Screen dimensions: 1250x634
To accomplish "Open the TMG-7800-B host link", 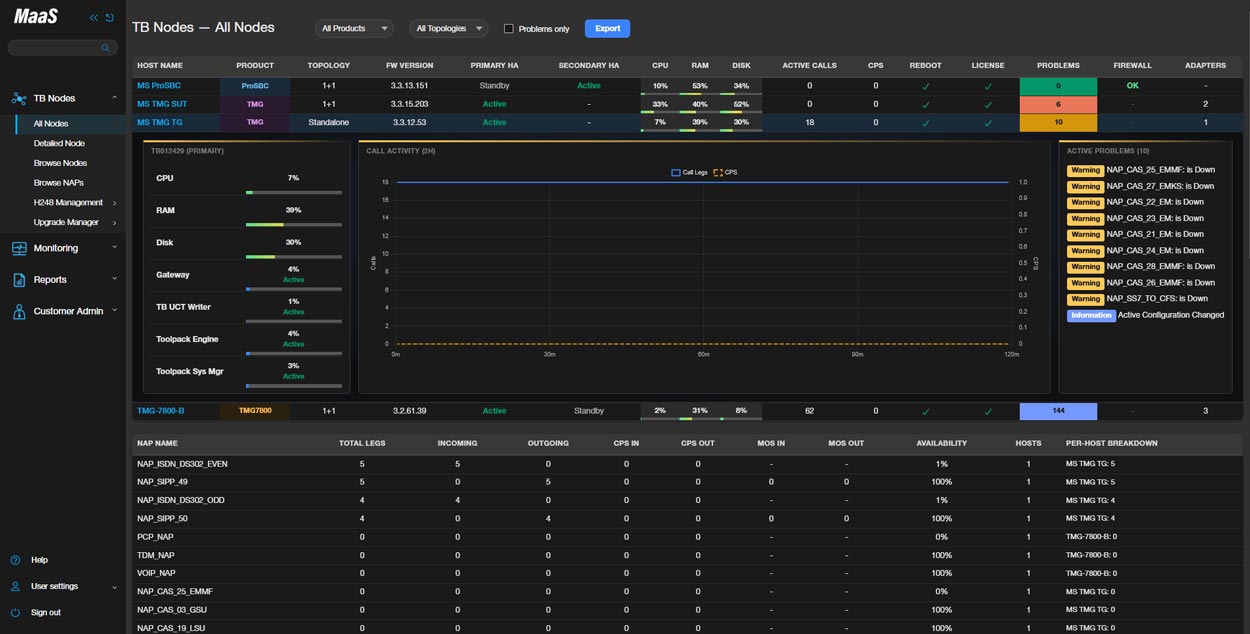I will coord(161,411).
